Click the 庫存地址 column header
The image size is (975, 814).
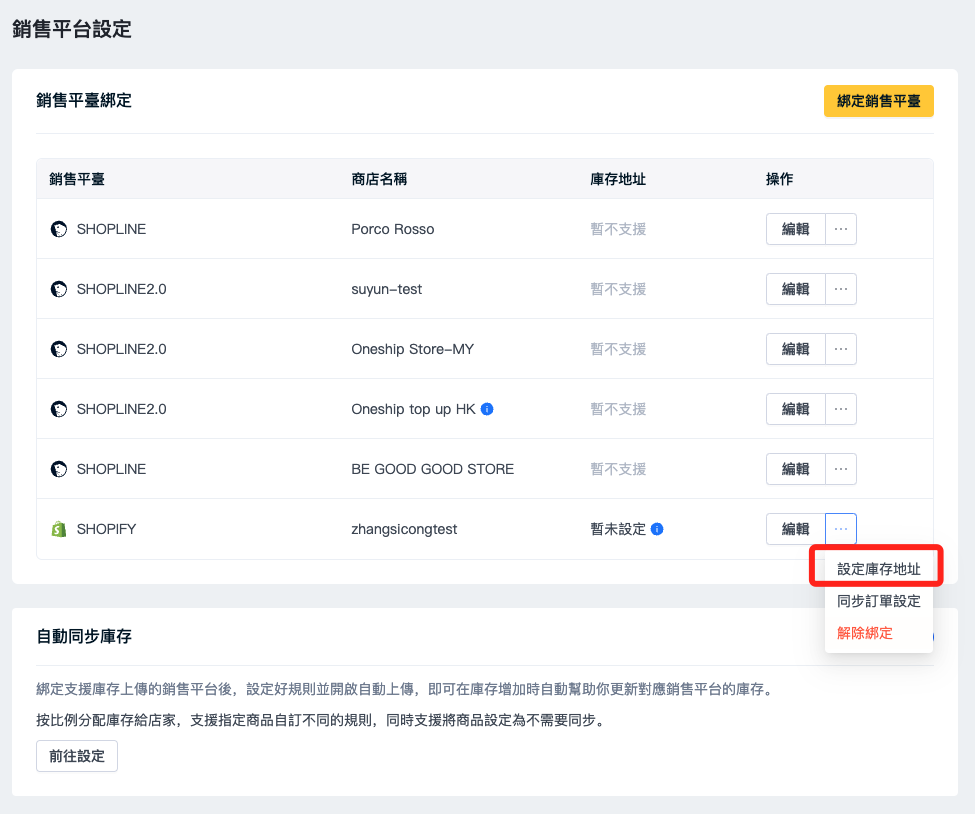(x=618, y=179)
